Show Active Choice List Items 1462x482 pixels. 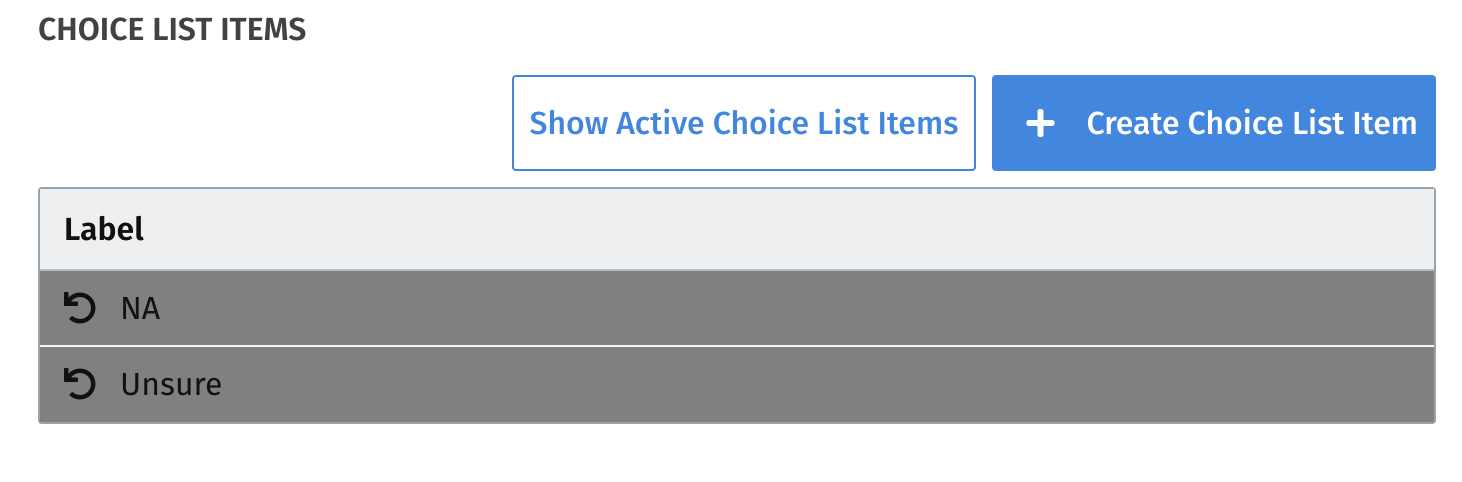pyautogui.click(x=743, y=123)
